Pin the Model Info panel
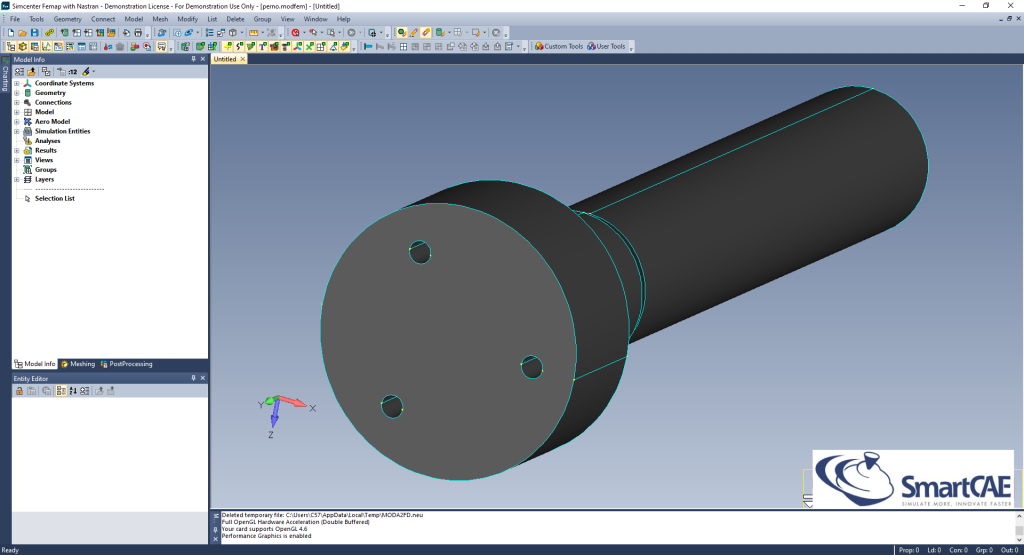The height and width of the screenshot is (555, 1024). [193, 59]
